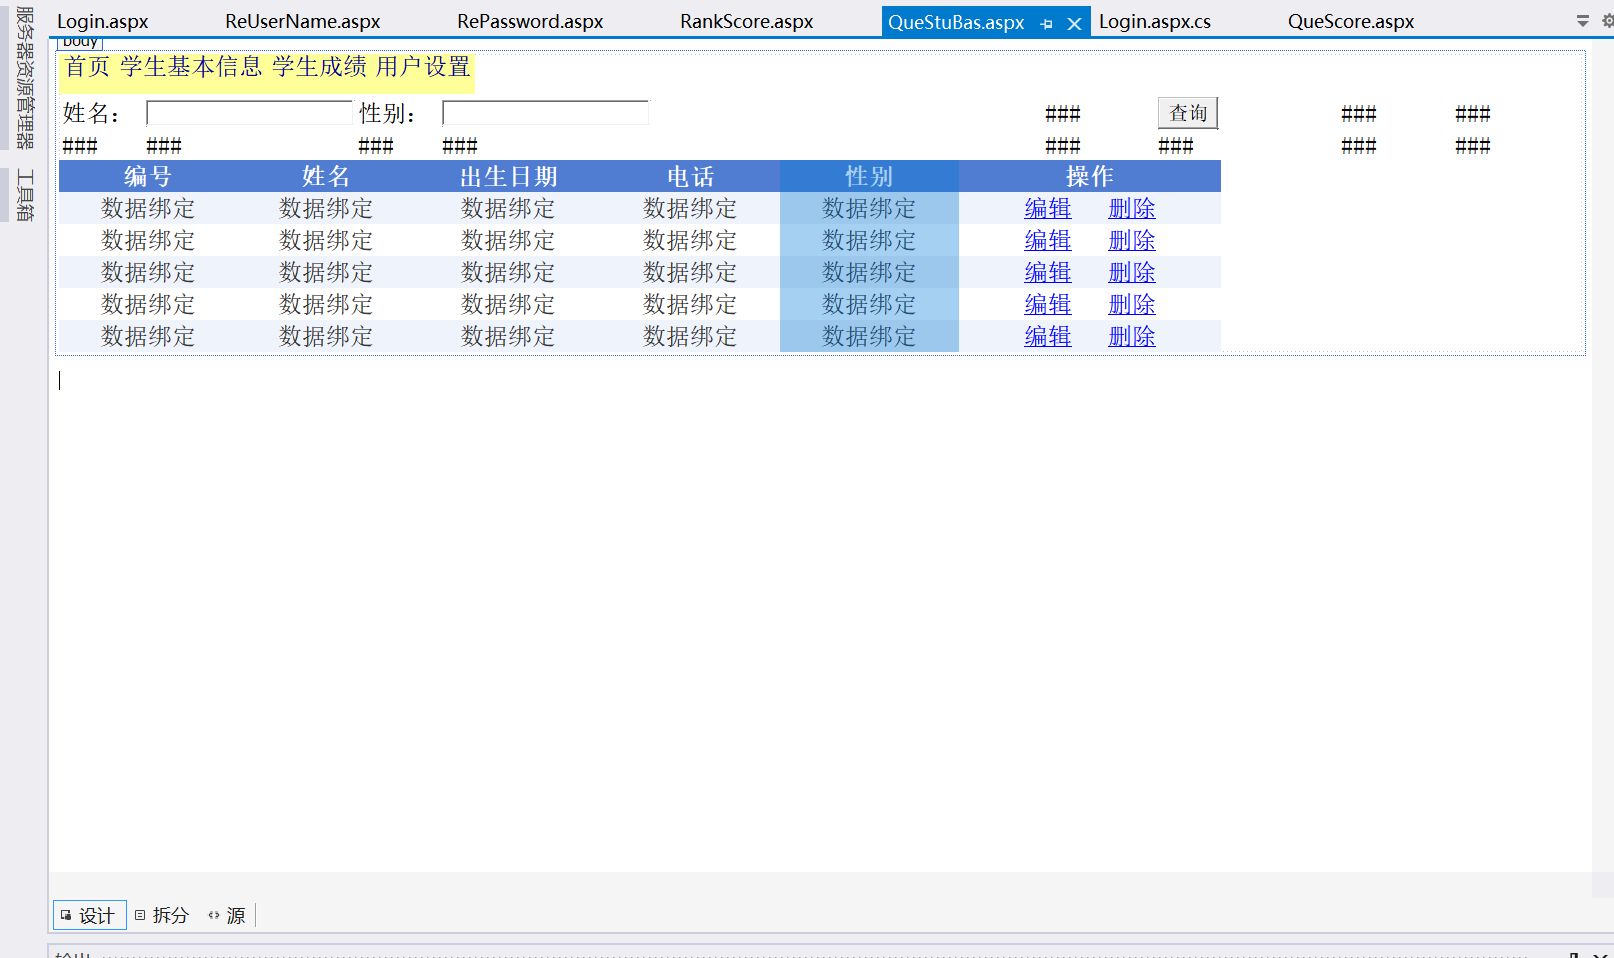Open the gear icon on the tab bar
This screenshot has height=958, width=1614.
click(x=1608, y=21)
